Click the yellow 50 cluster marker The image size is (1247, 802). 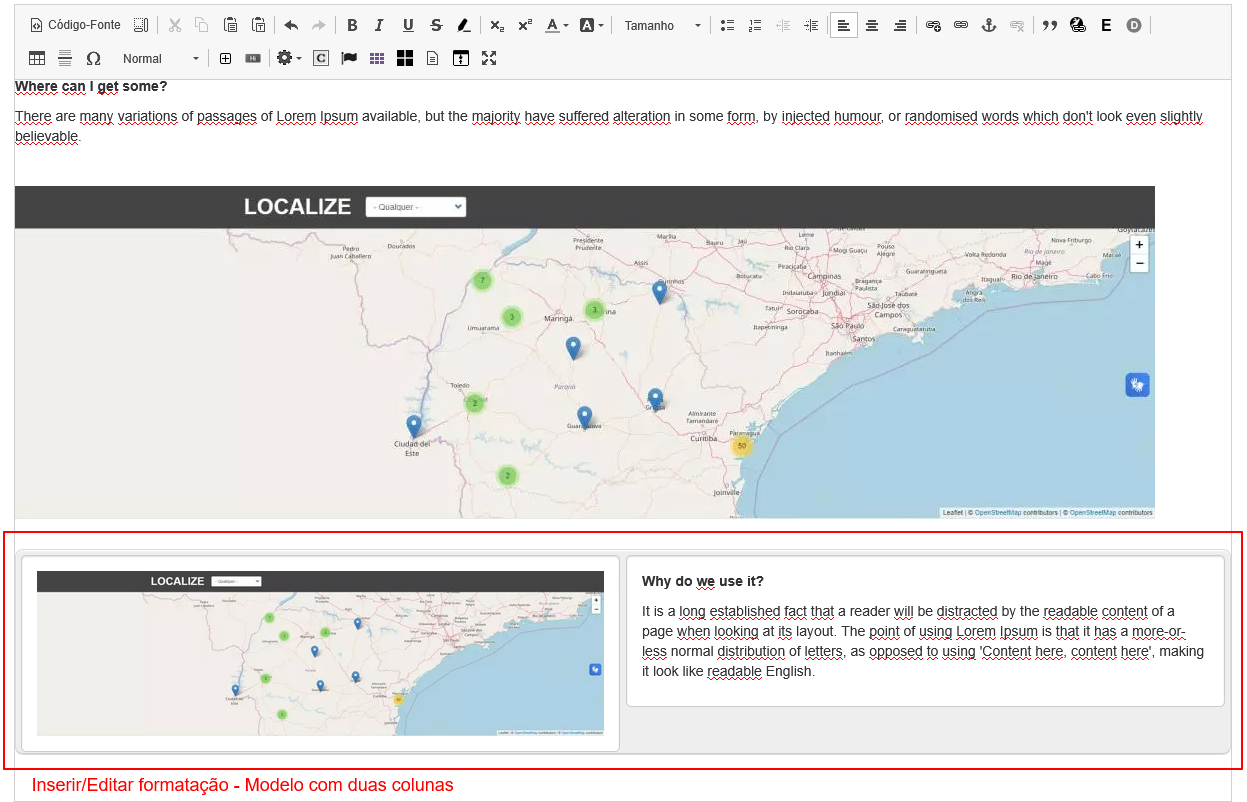click(x=741, y=446)
